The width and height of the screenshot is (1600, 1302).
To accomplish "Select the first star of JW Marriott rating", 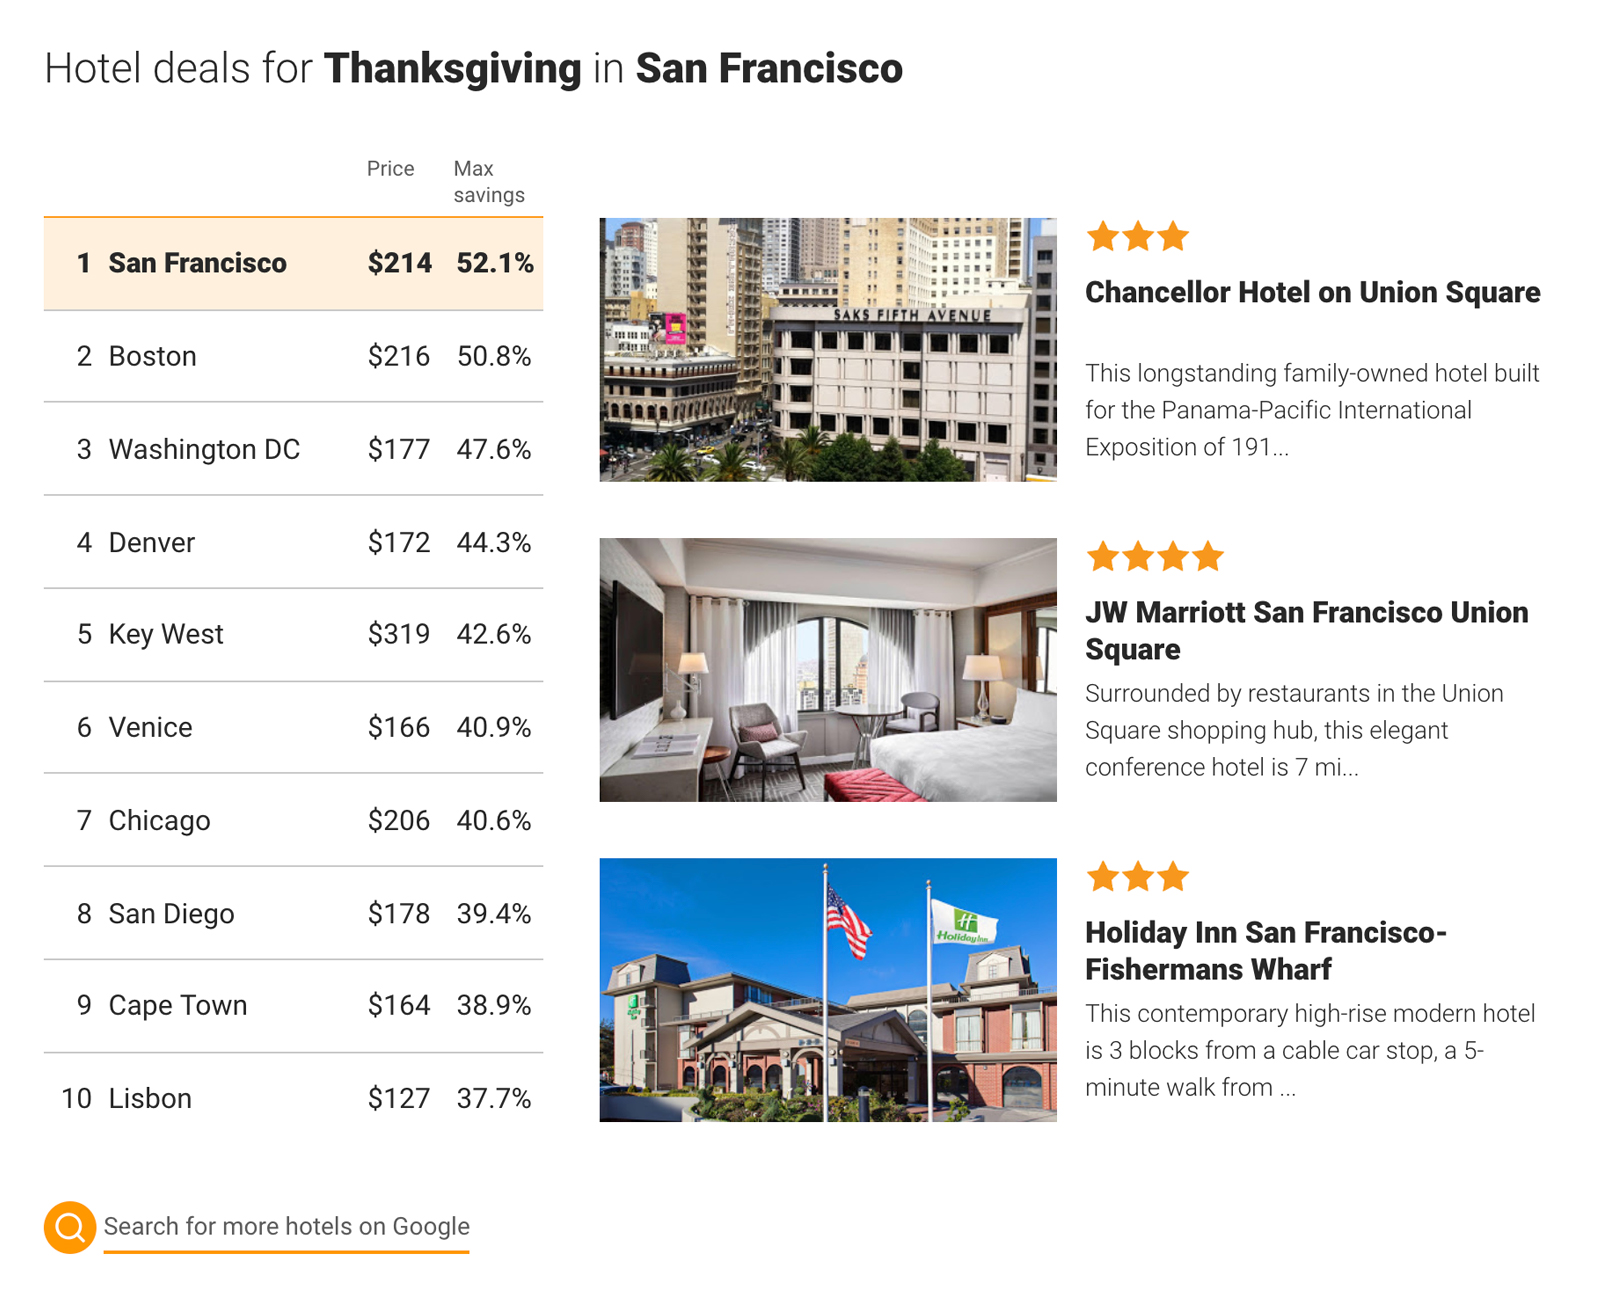I will click(x=1104, y=556).
